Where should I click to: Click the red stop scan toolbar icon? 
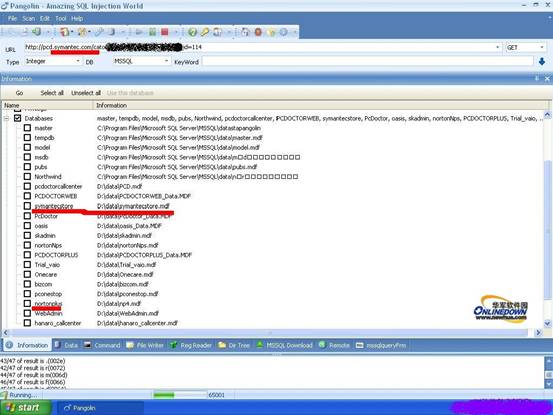point(165,32)
